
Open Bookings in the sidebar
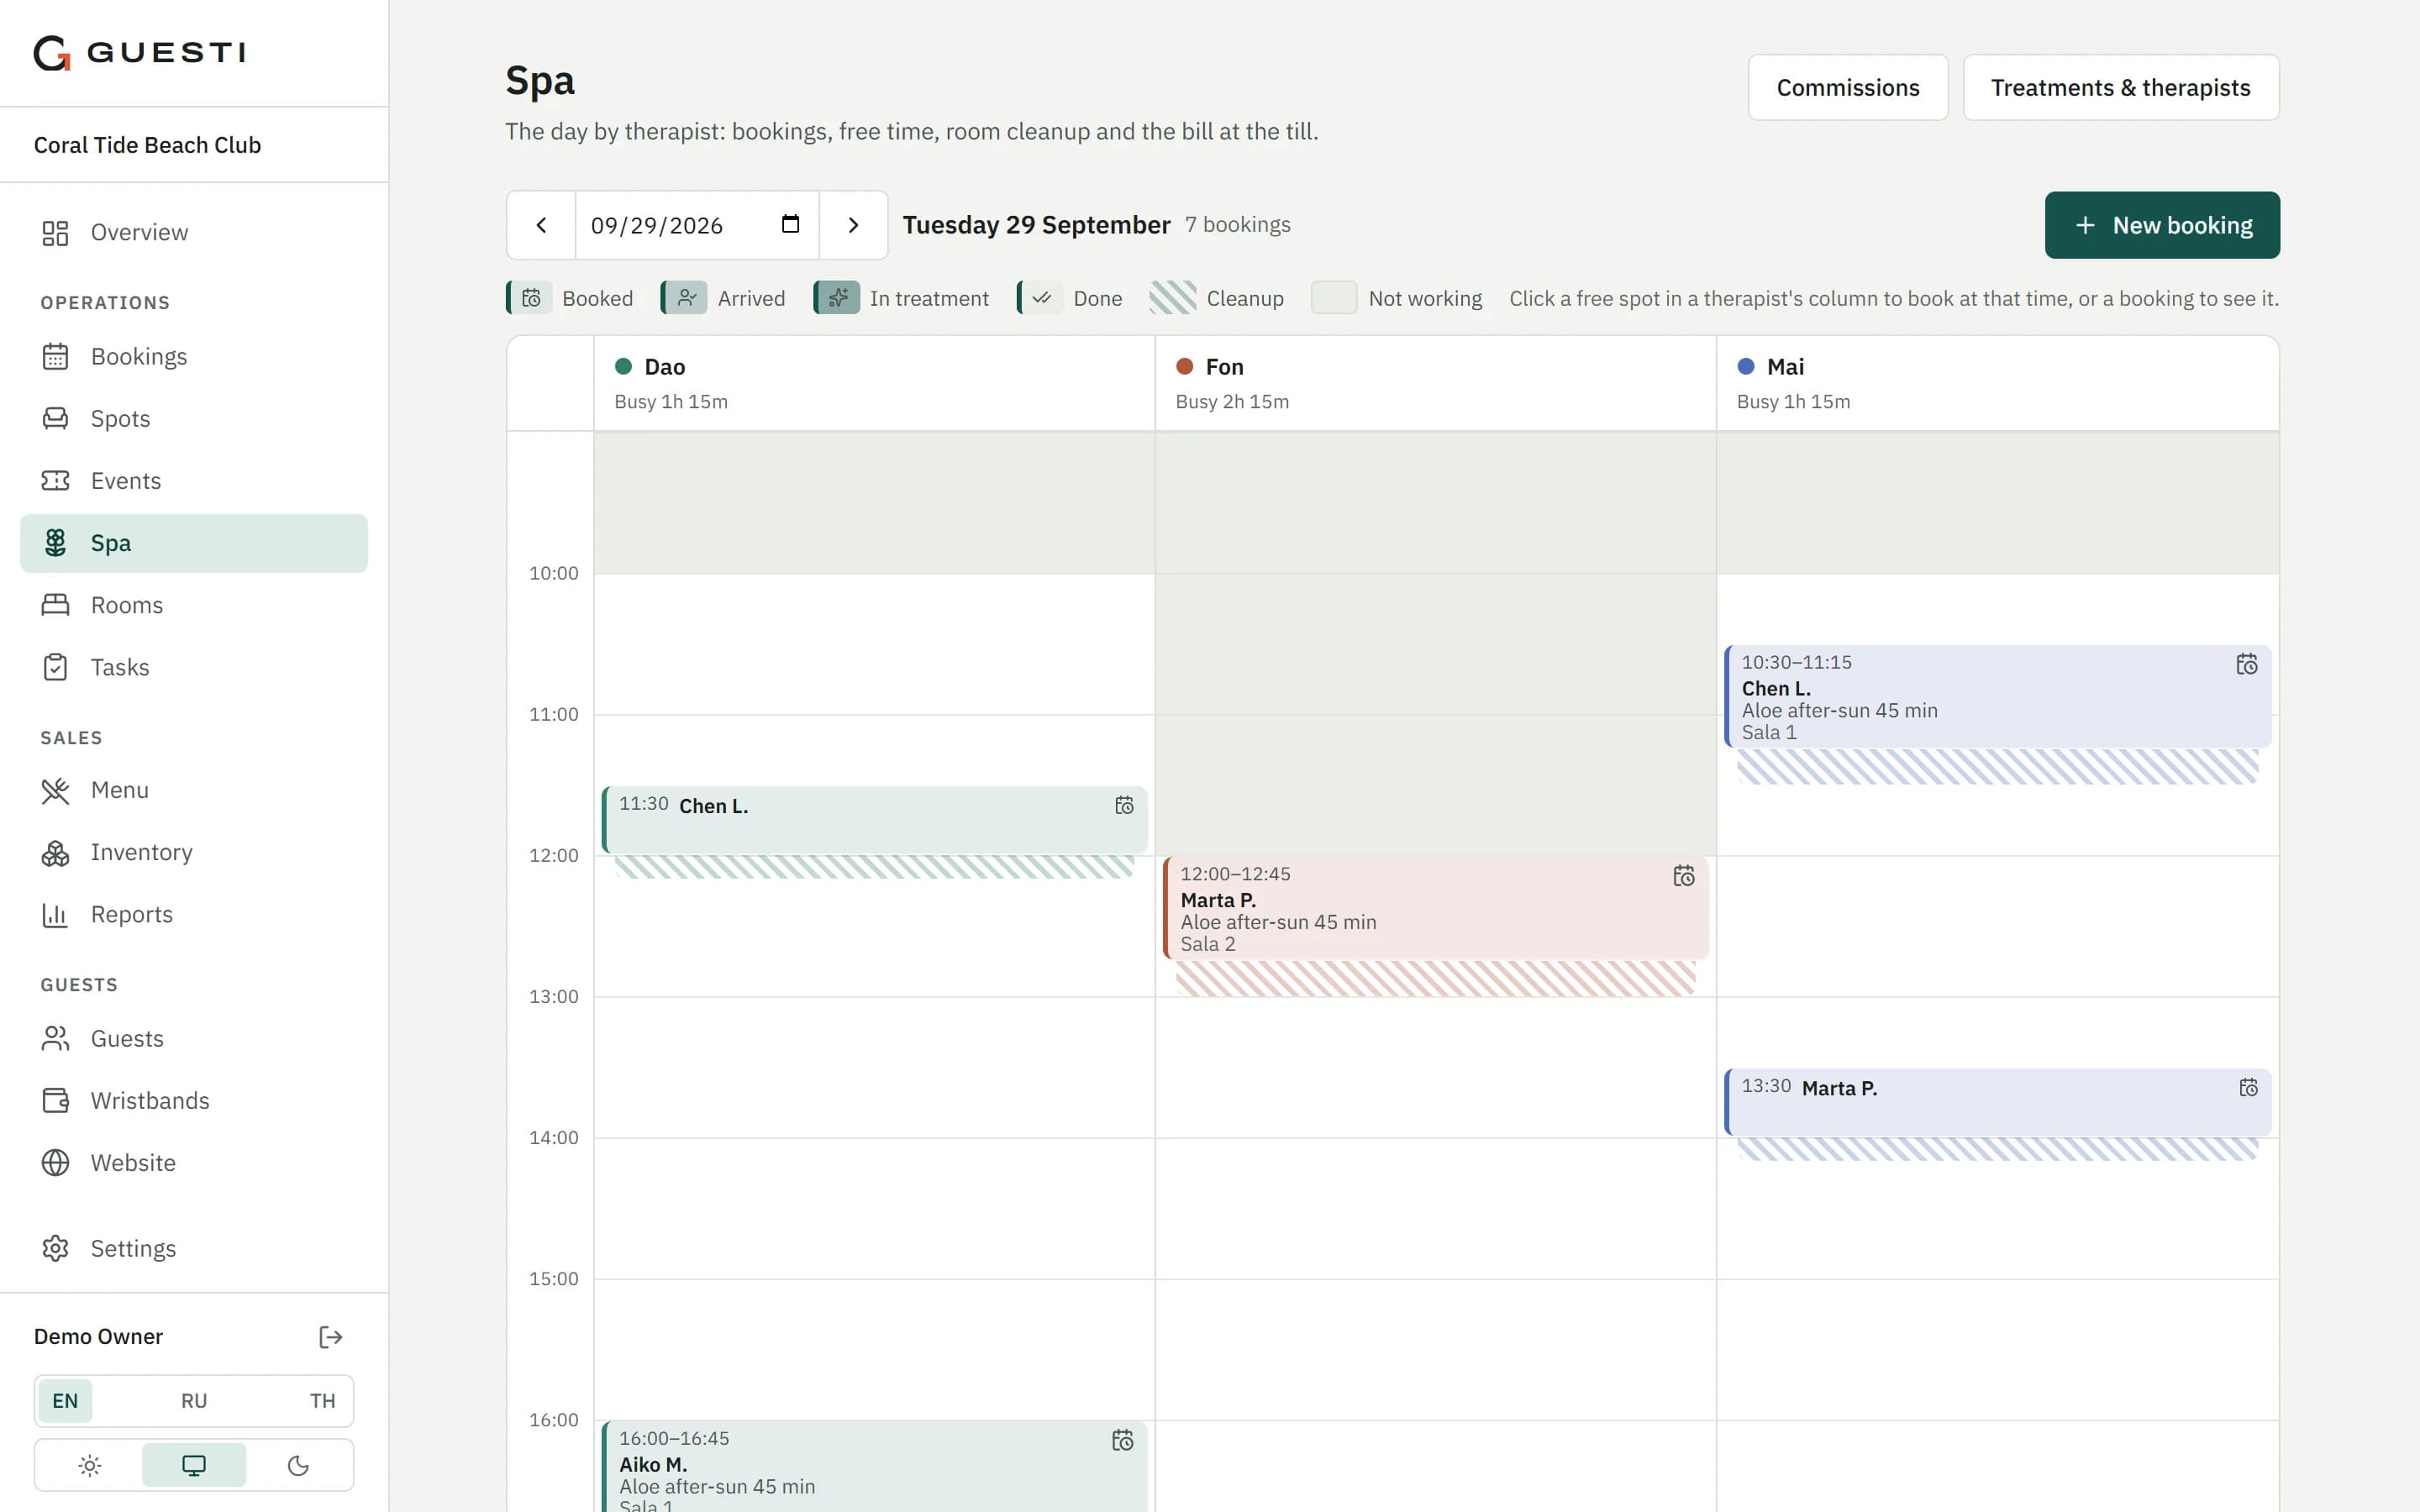[194, 356]
